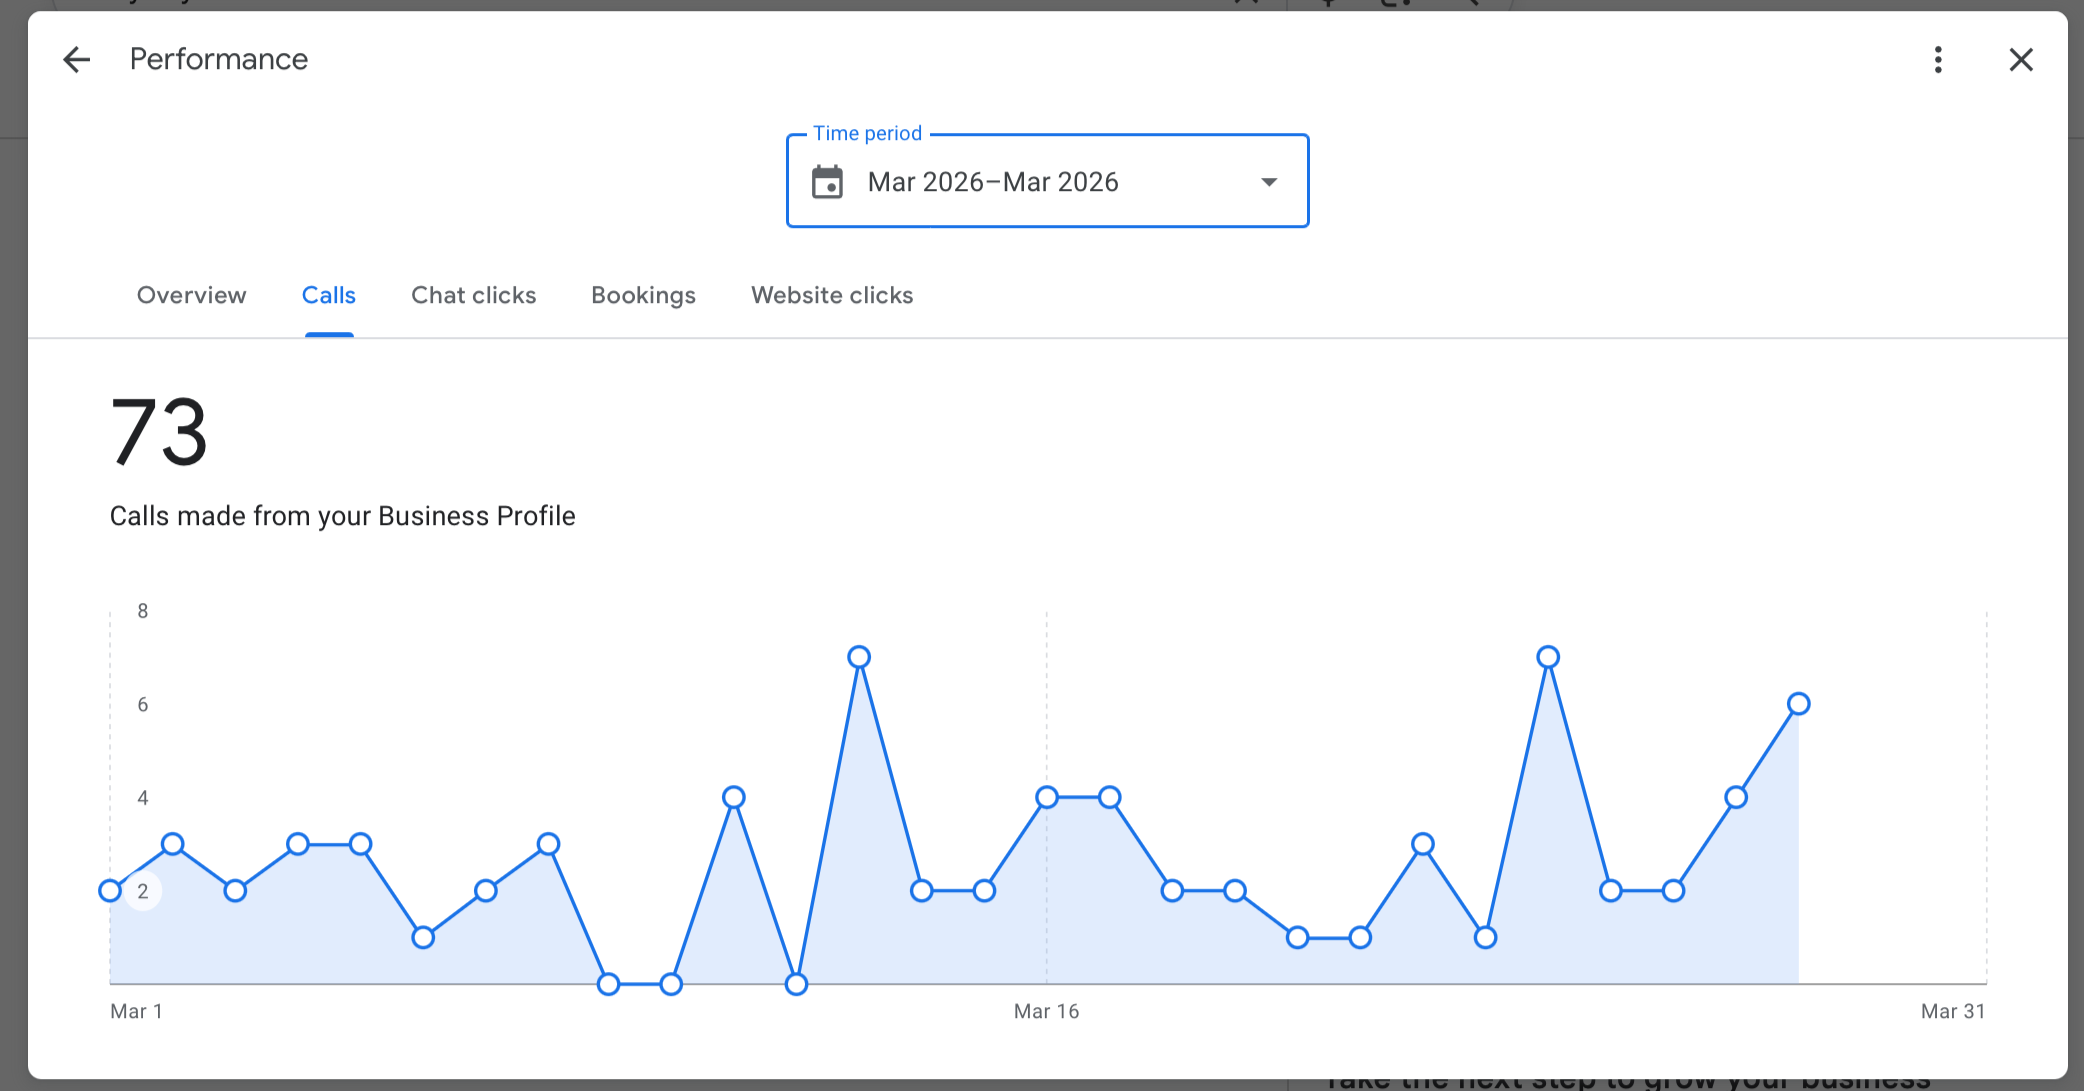Click the back arrow next to Performance

[77, 60]
